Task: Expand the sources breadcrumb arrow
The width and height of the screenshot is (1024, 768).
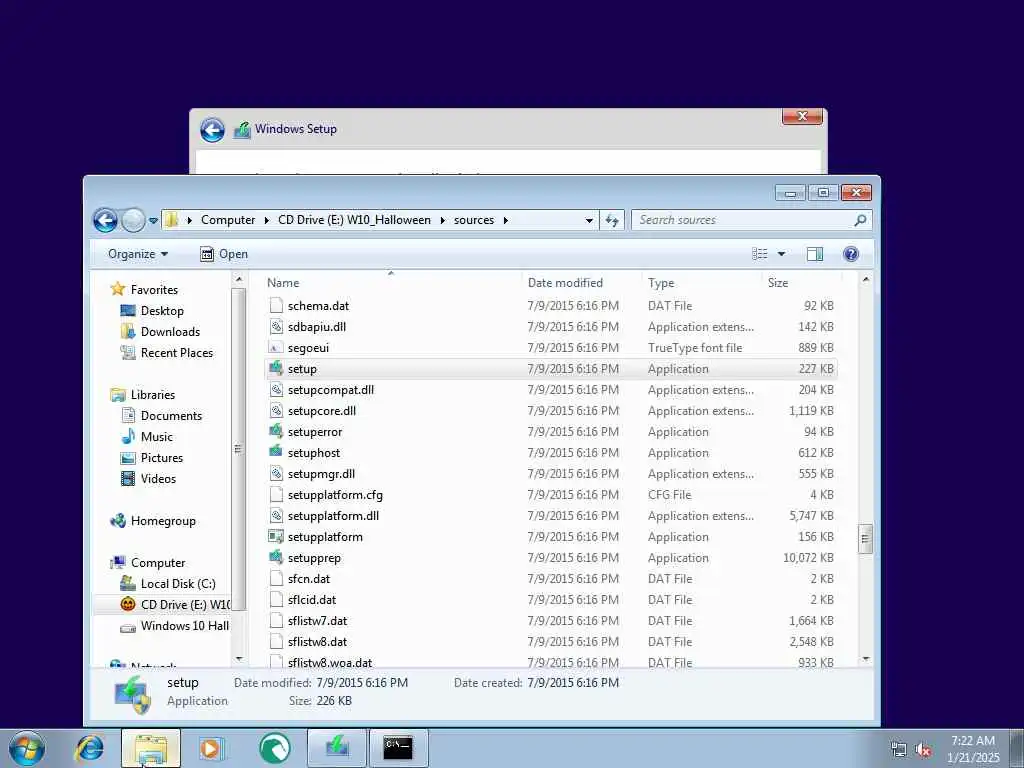Action: pyautogui.click(x=505, y=220)
